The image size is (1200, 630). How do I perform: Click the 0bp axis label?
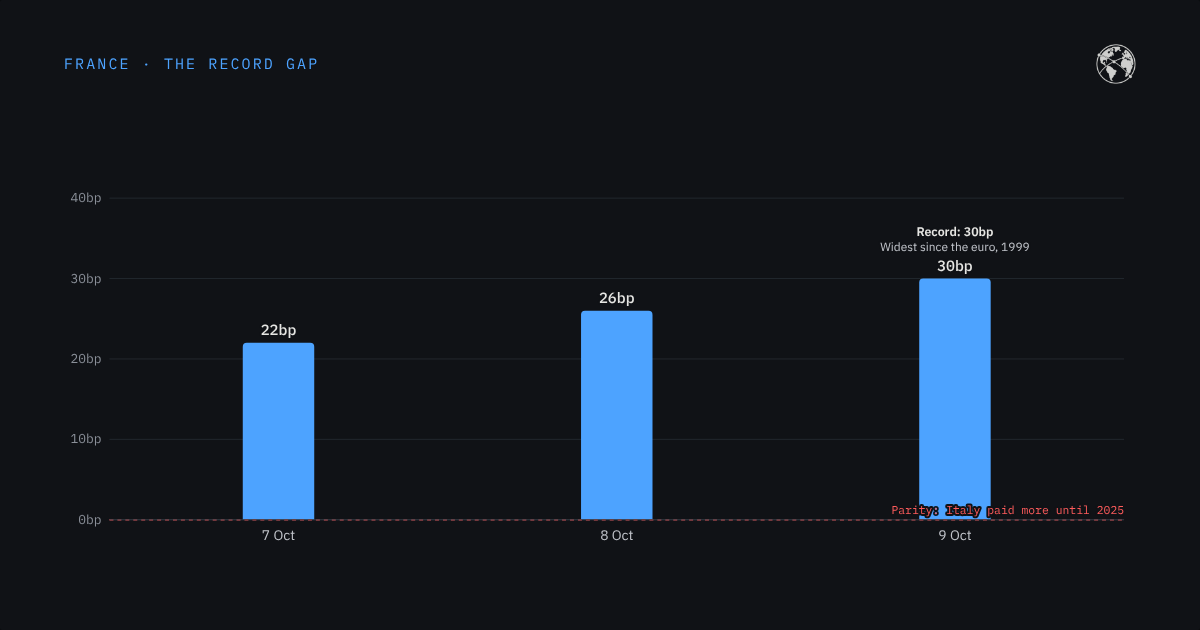point(90,520)
